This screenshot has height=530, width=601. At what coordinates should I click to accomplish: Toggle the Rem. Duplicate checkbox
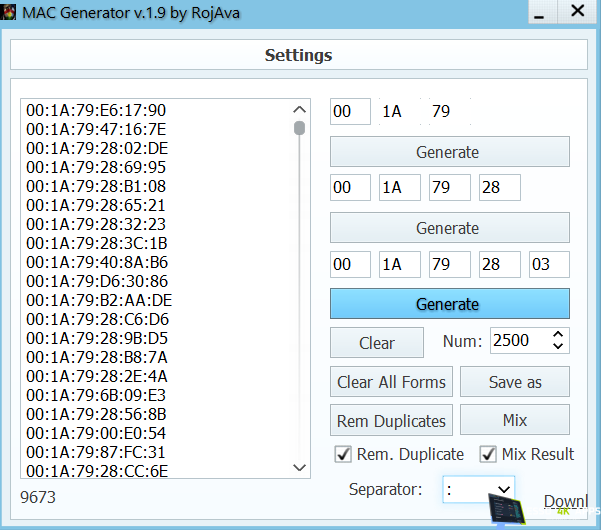pos(342,454)
